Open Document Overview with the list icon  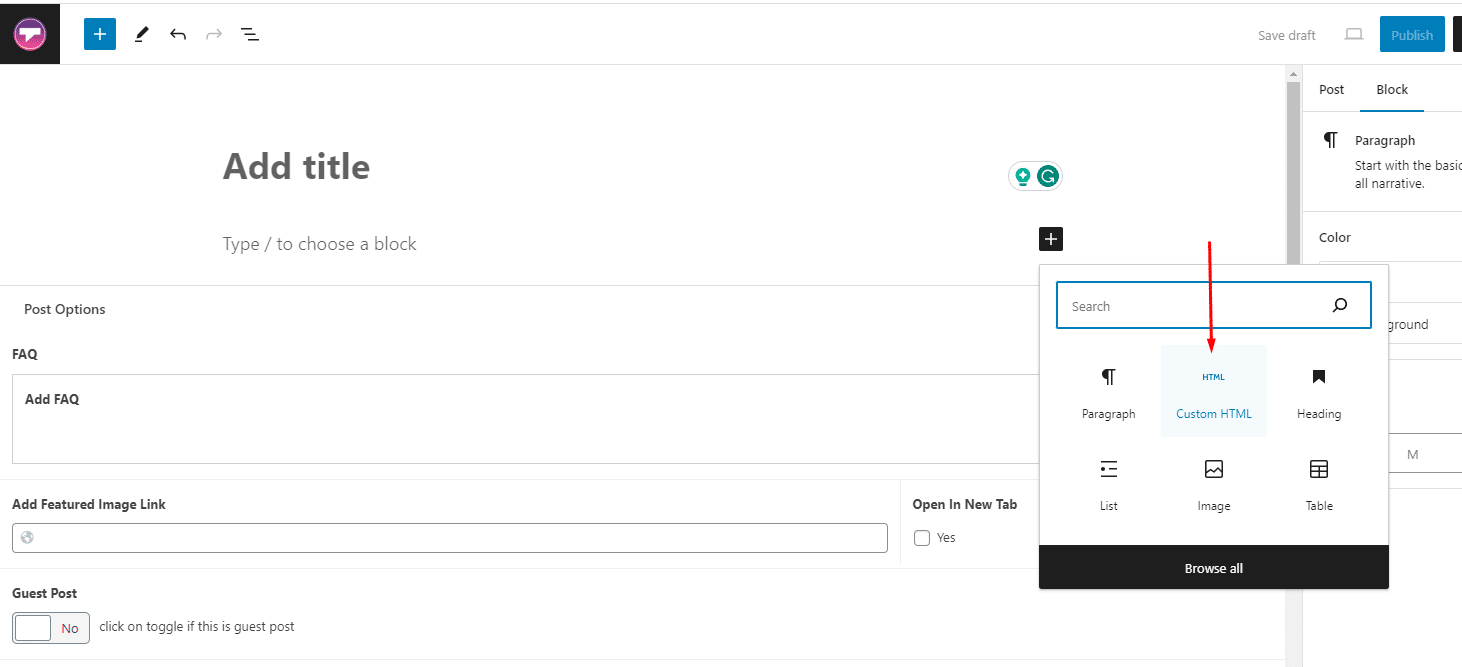(x=249, y=33)
